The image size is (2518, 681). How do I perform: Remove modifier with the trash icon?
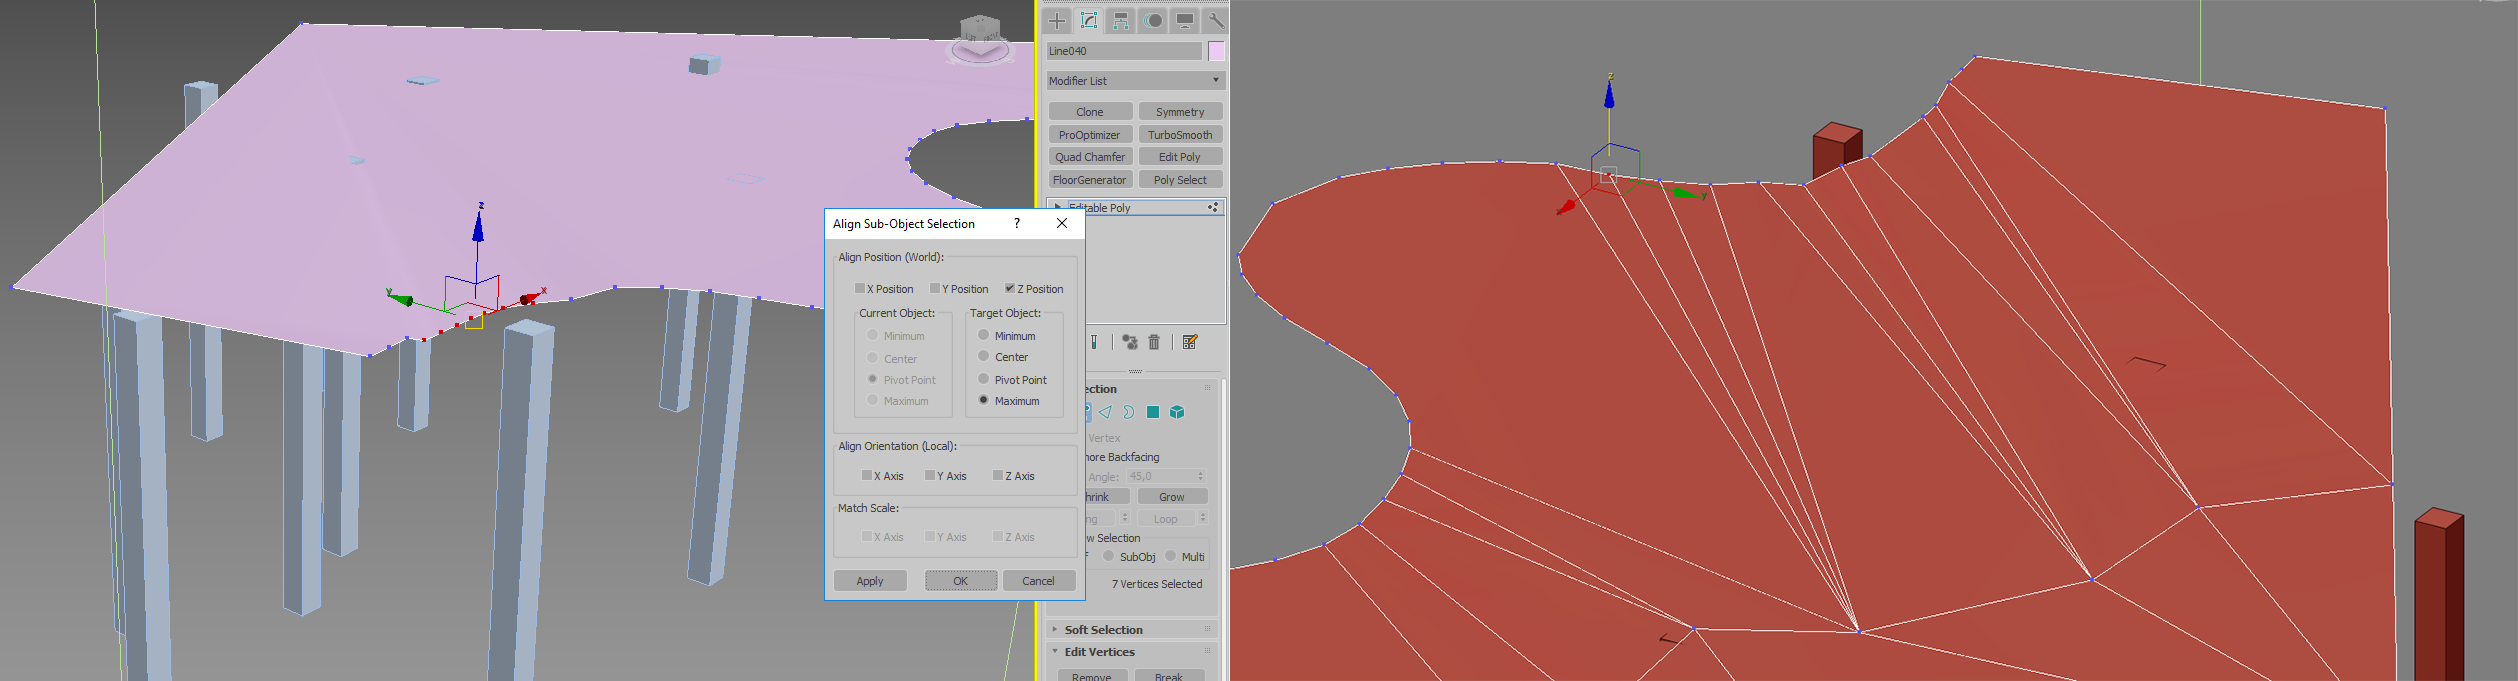pos(1154,342)
